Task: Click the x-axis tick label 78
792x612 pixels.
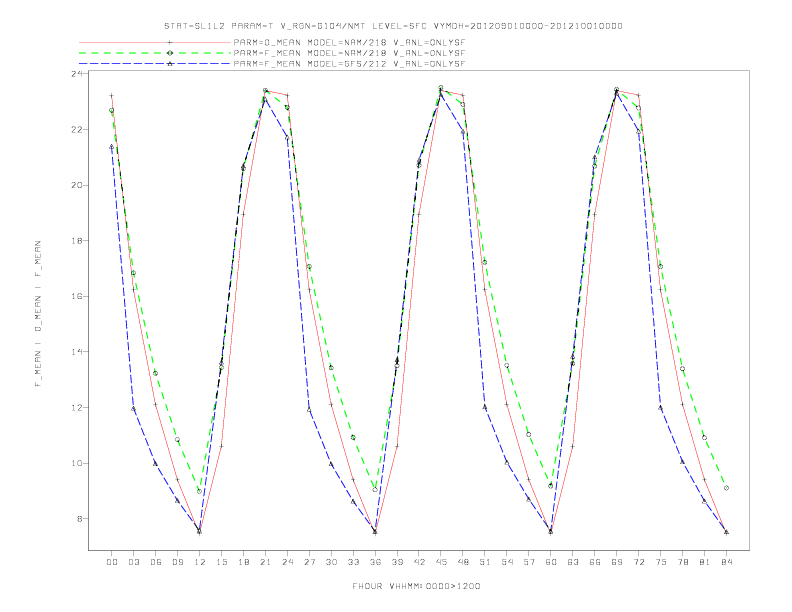Action: tap(682, 562)
